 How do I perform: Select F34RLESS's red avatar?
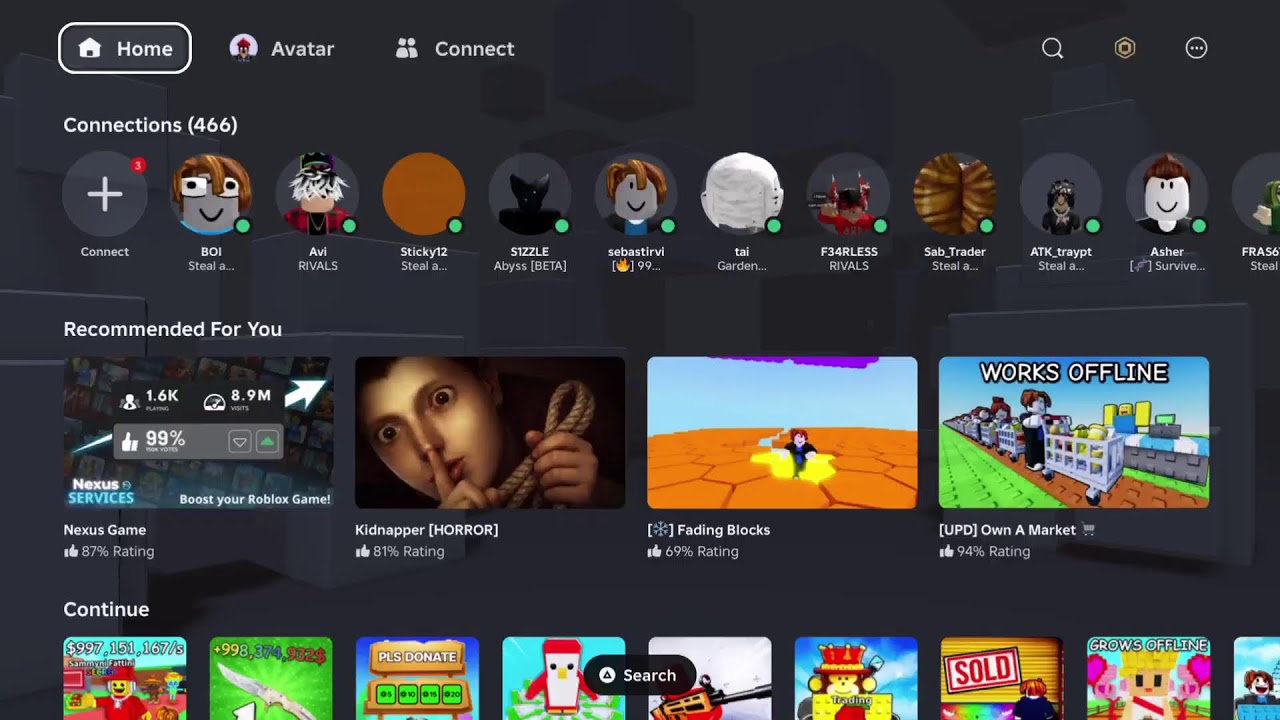849,194
